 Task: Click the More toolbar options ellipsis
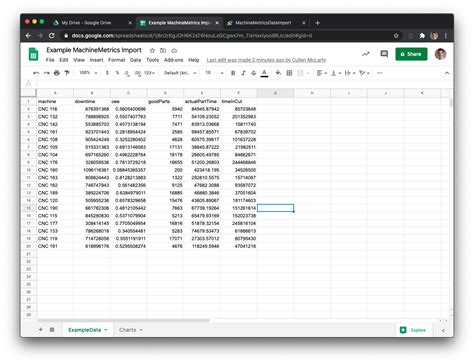point(380,73)
